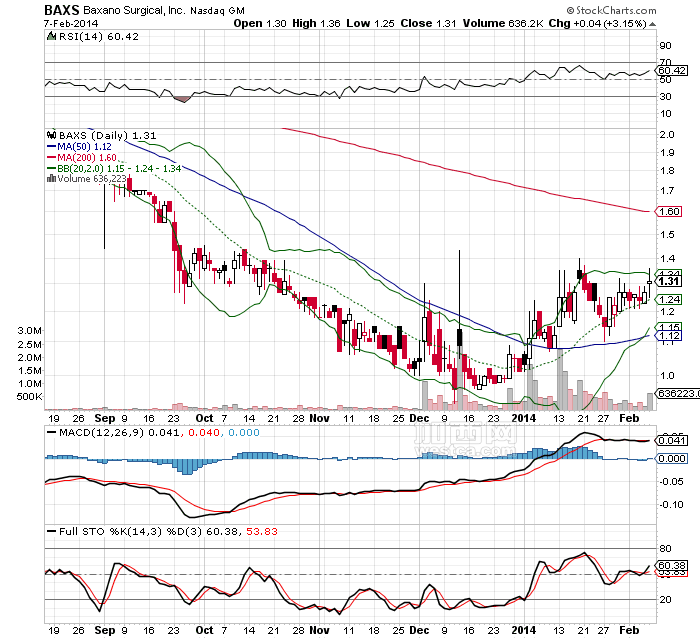This screenshot has height=639, width=700.
Task: Click the Low 1.25 value
Action: pyautogui.click(x=371, y=23)
